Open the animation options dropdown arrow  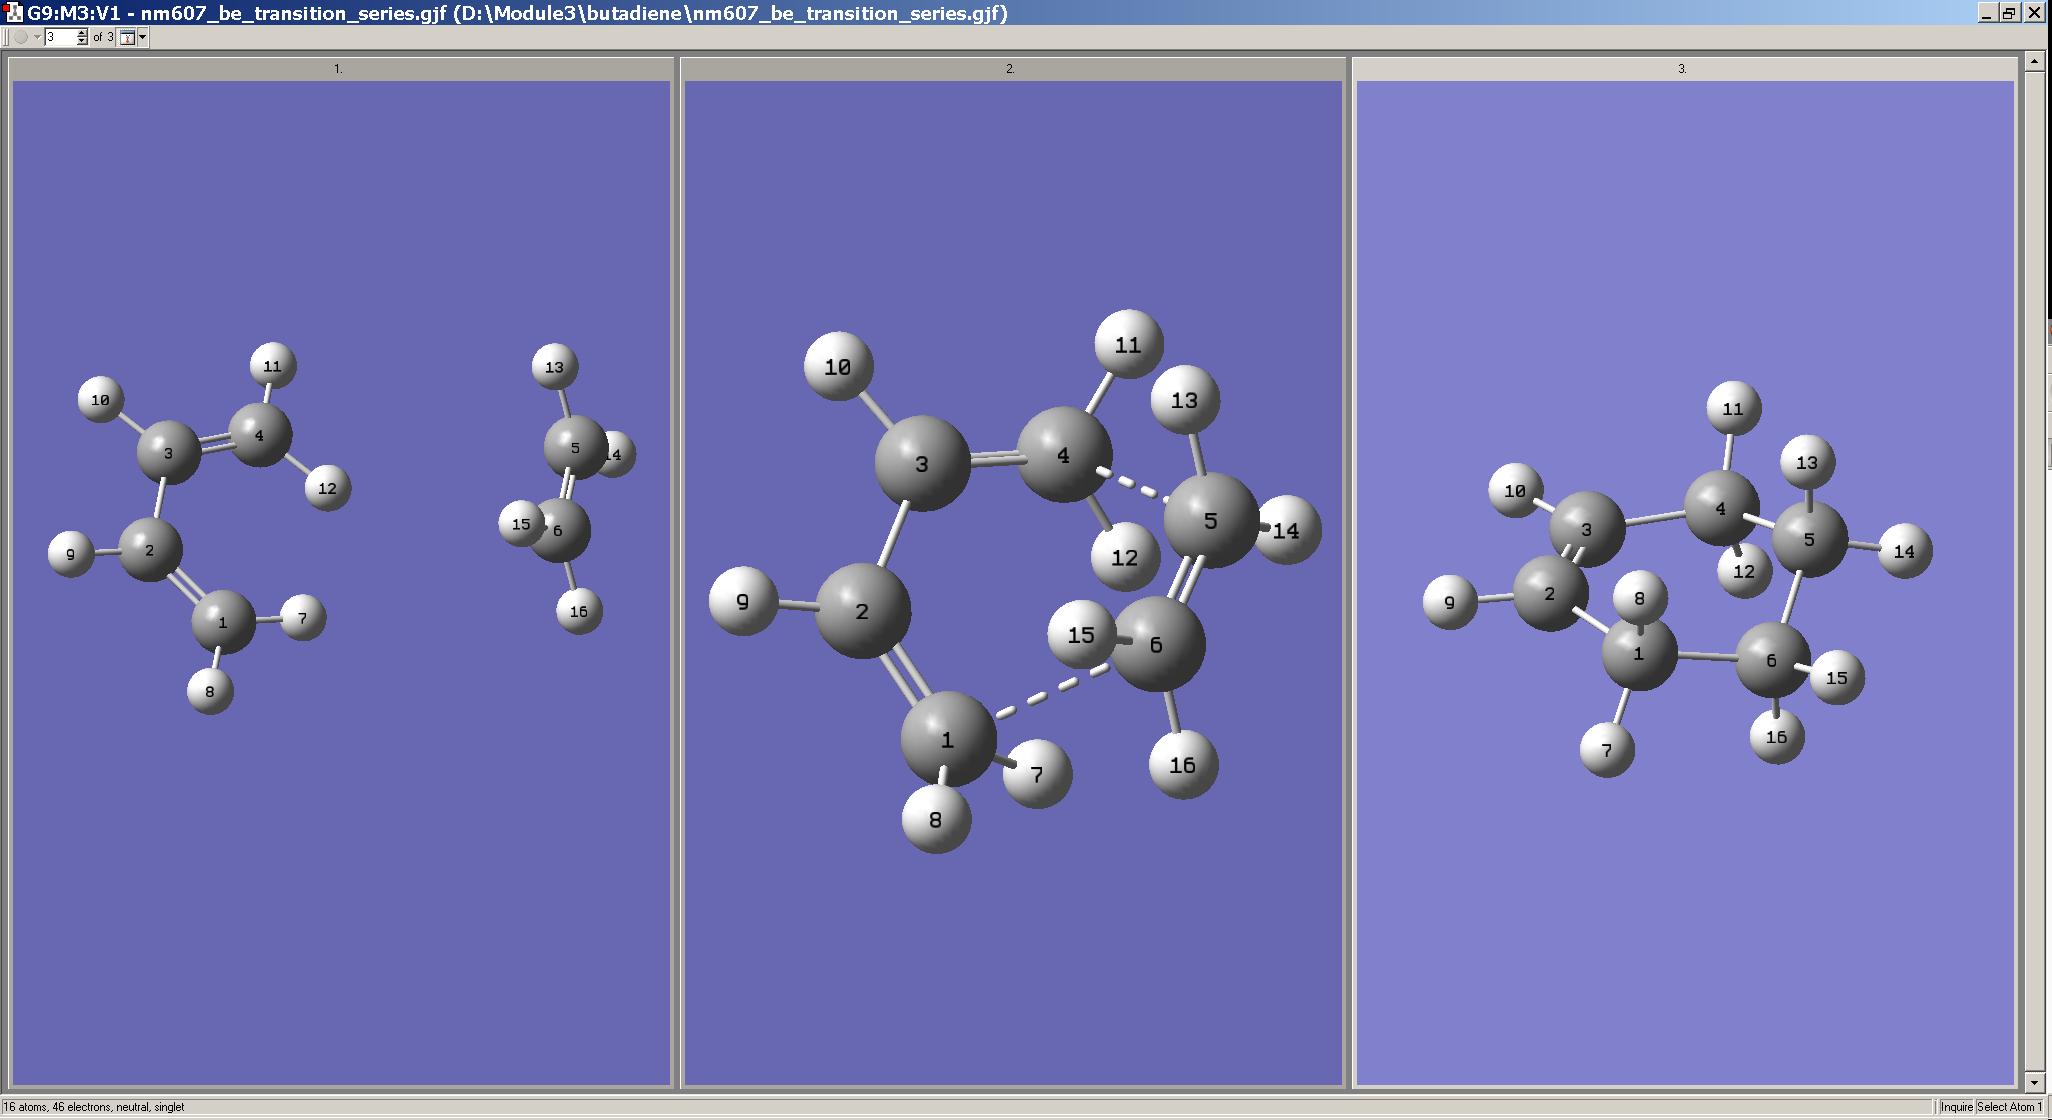pos(37,37)
